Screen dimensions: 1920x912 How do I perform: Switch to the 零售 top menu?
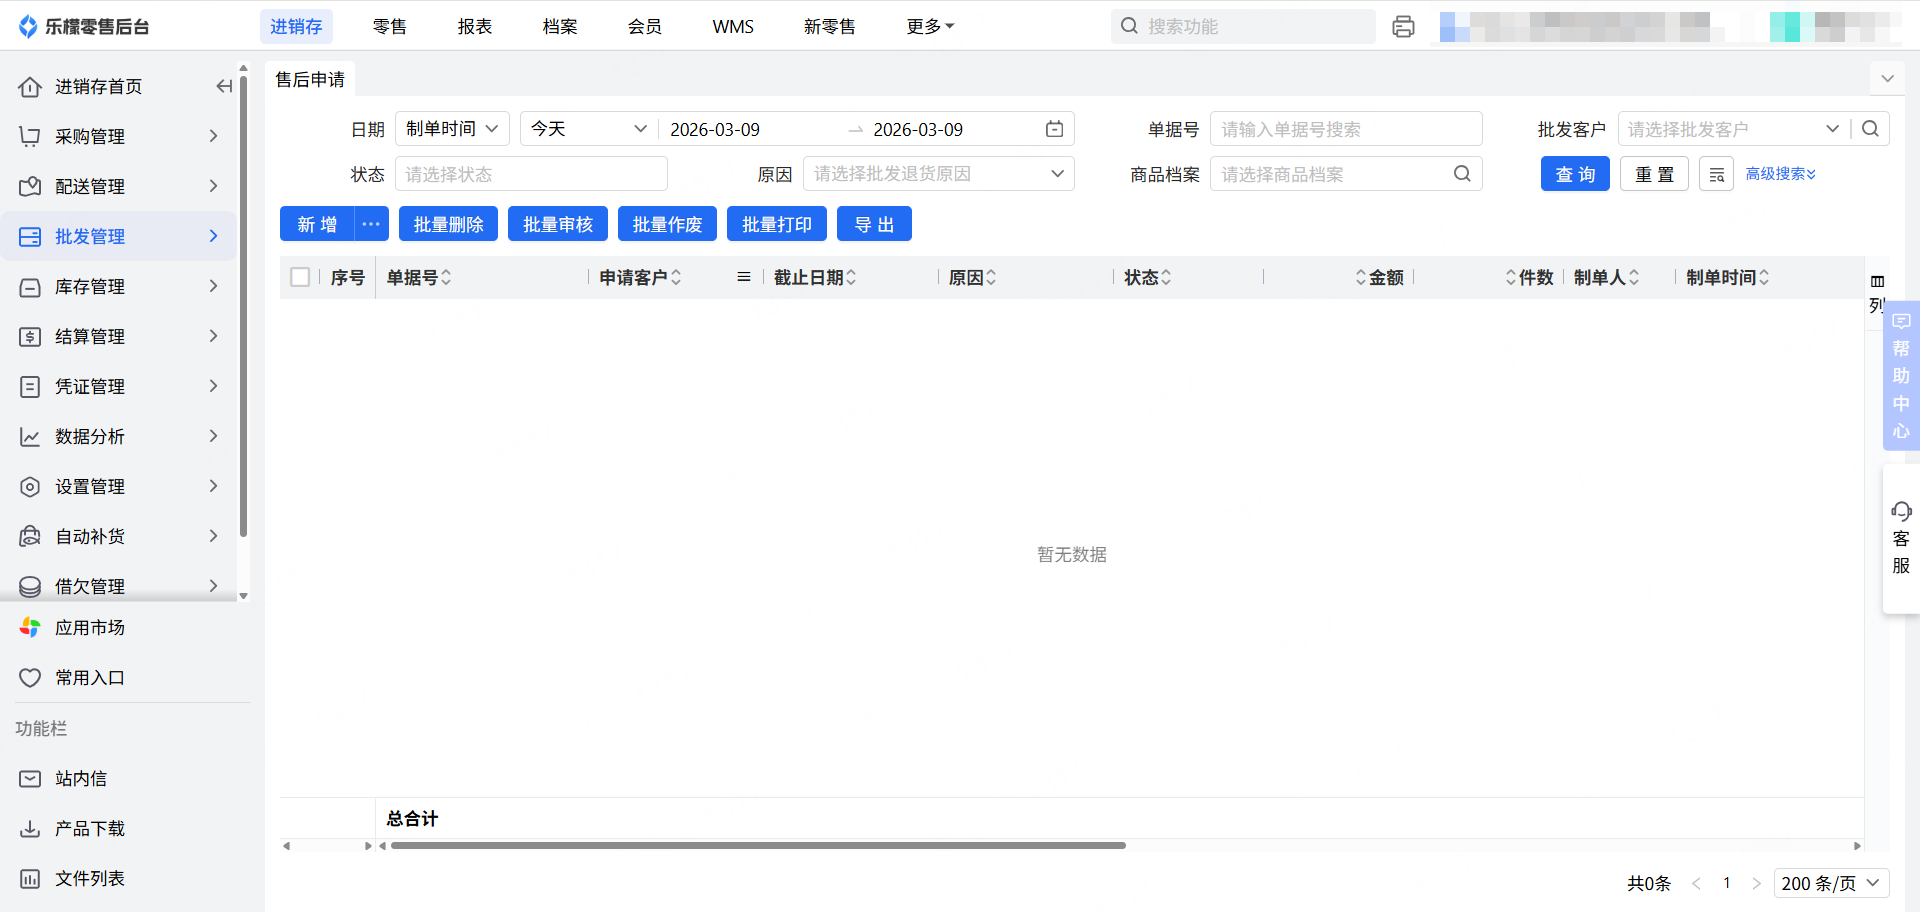(389, 27)
